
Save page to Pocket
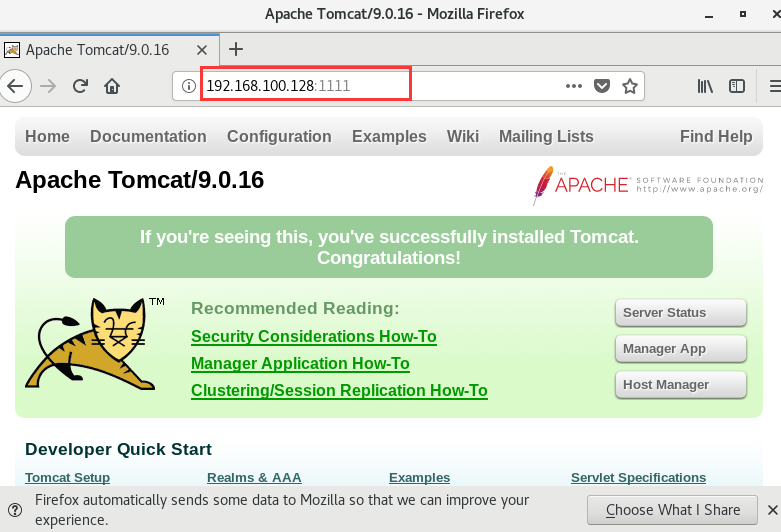coord(602,86)
